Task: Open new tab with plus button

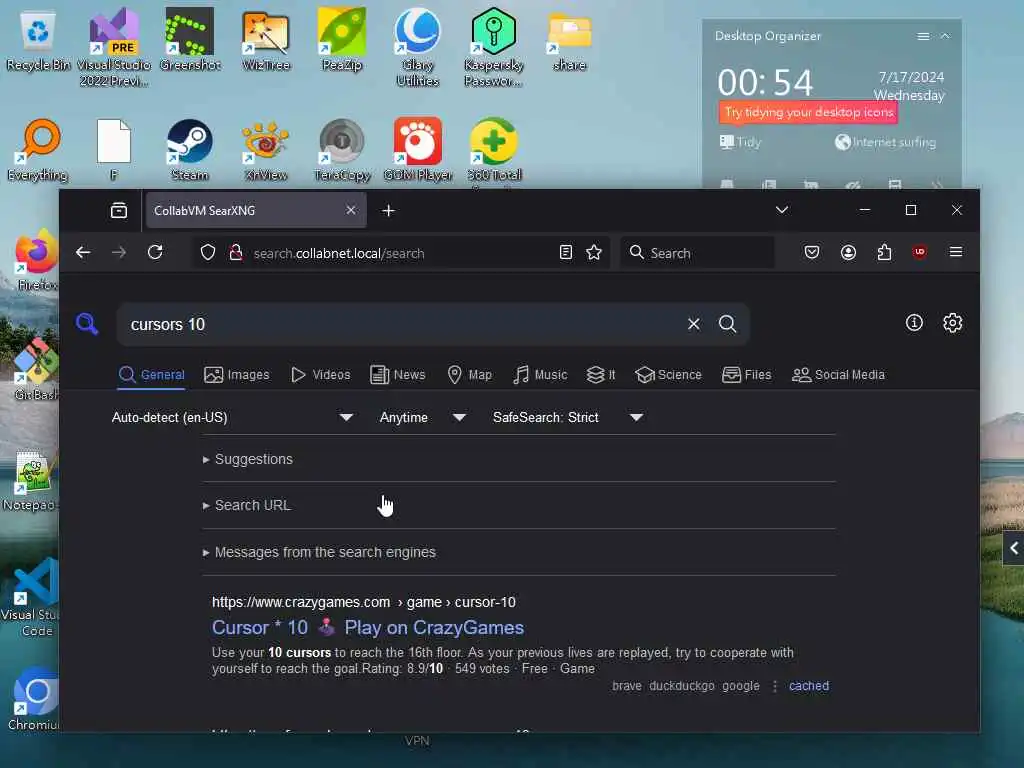Action: 388,210
